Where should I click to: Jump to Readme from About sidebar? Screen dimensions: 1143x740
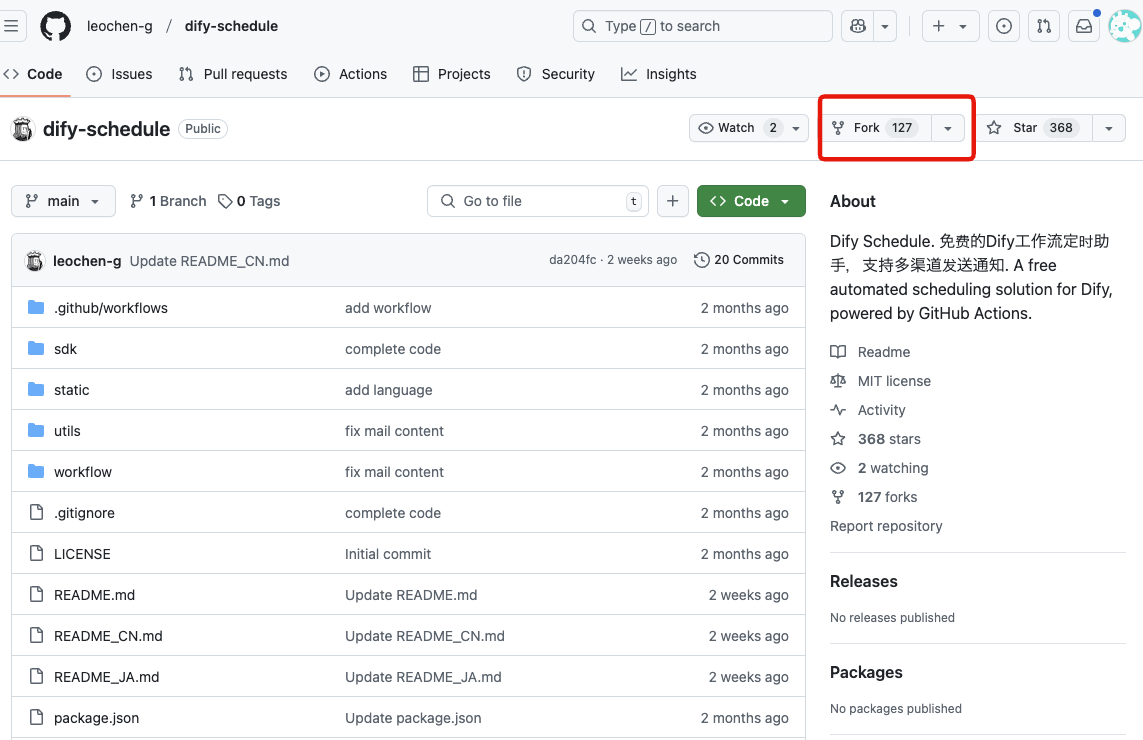click(x=870, y=352)
